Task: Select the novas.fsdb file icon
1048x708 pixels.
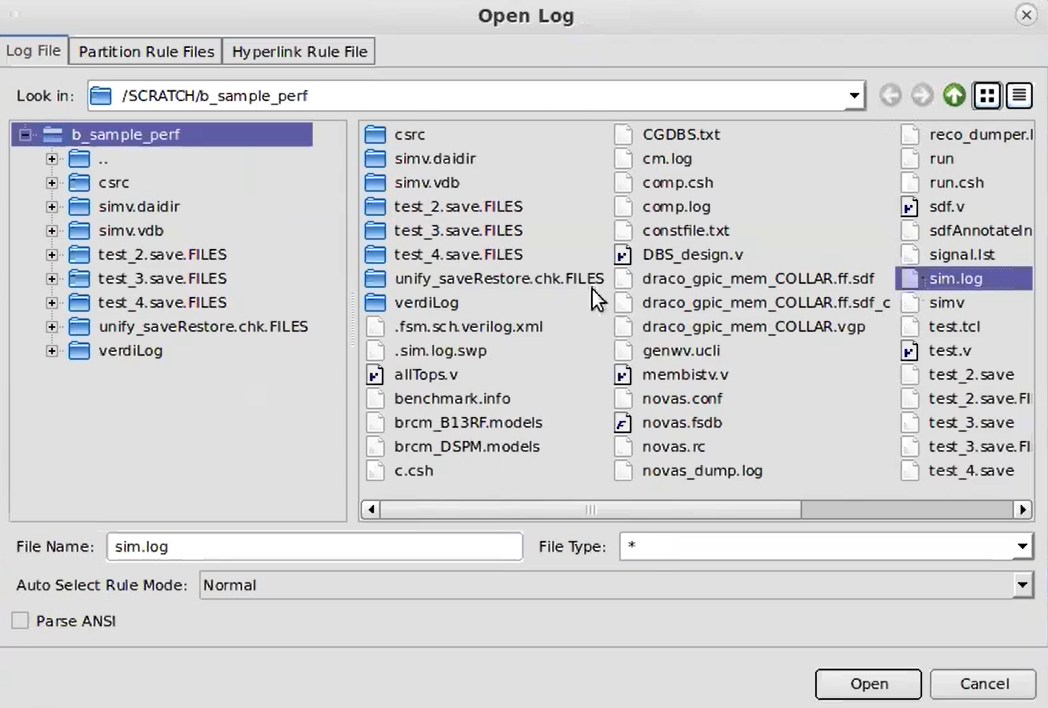Action: coord(623,423)
